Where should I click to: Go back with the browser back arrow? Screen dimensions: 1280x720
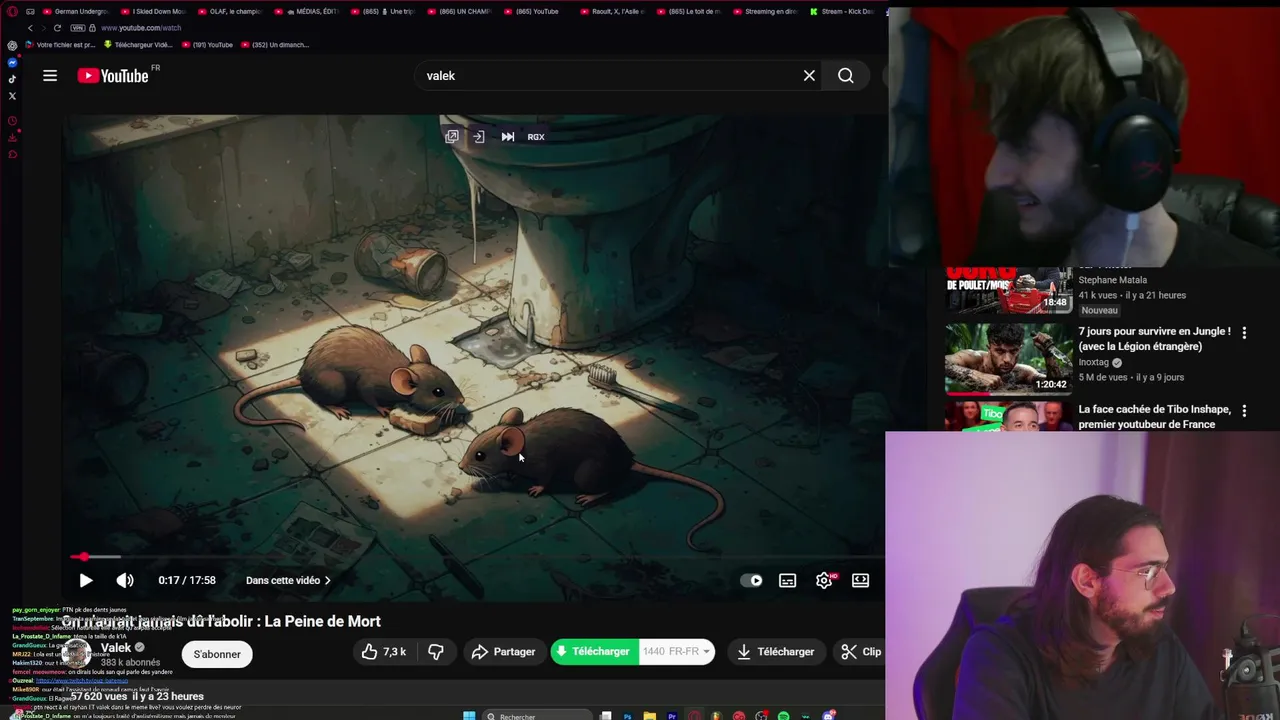(x=30, y=28)
